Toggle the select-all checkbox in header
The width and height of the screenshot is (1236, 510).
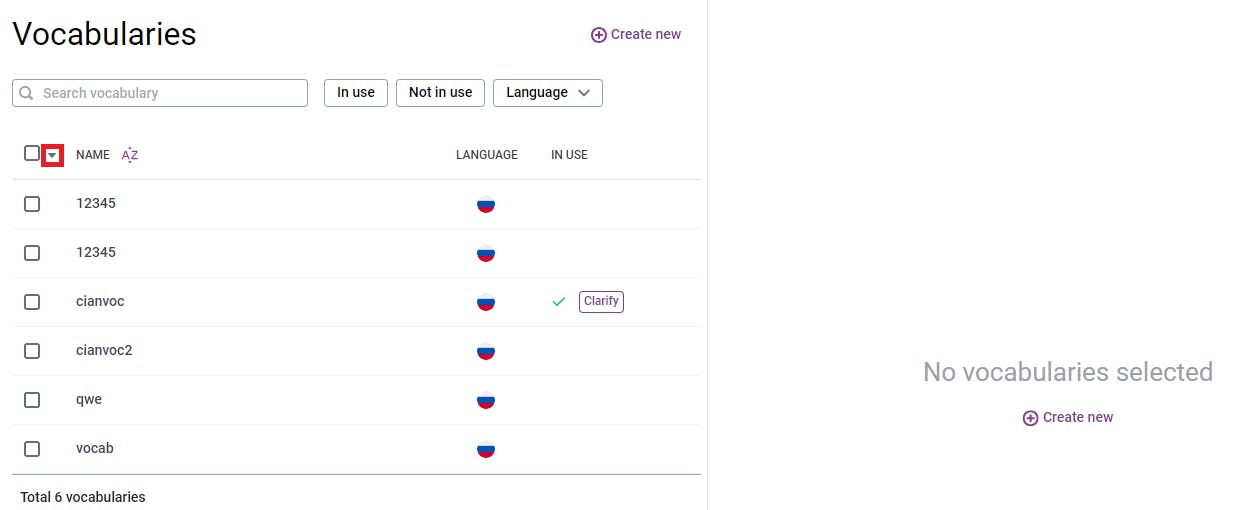pyautogui.click(x=32, y=154)
